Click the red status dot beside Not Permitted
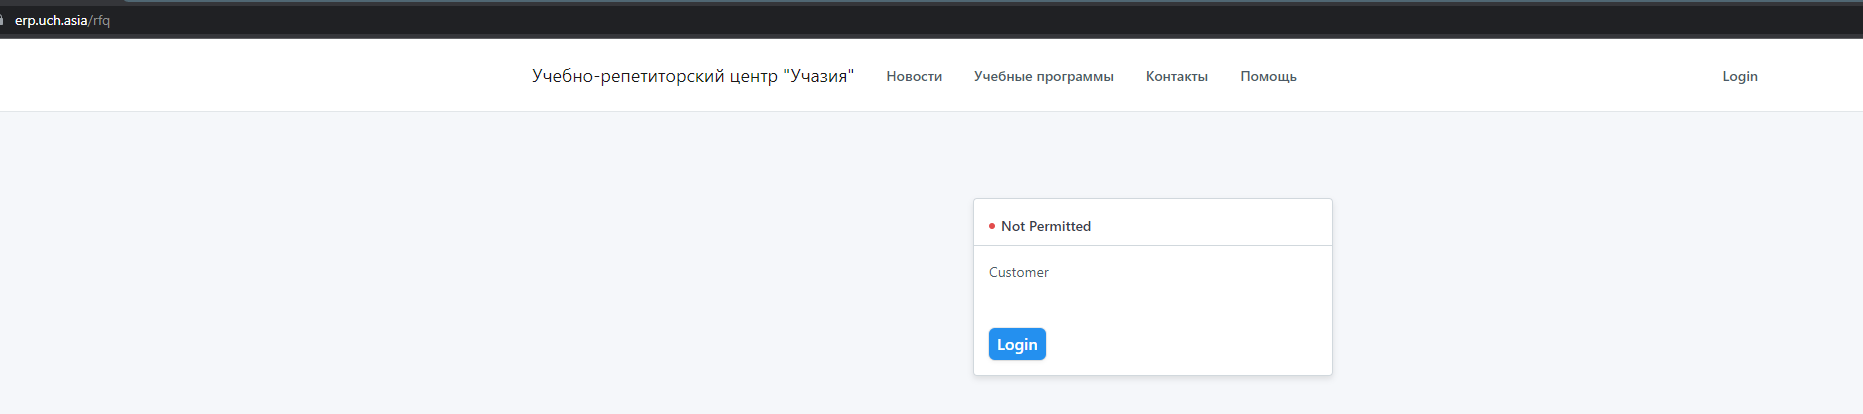This screenshot has height=414, width=1863. coord(992,226)
